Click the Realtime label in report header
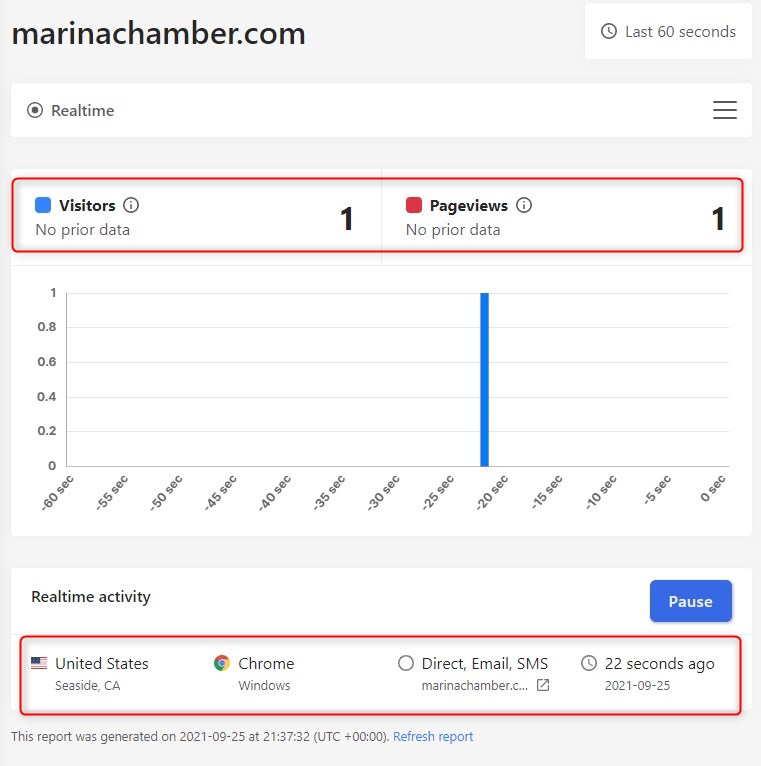The image size is (761, 766). (x=83, y=110)
